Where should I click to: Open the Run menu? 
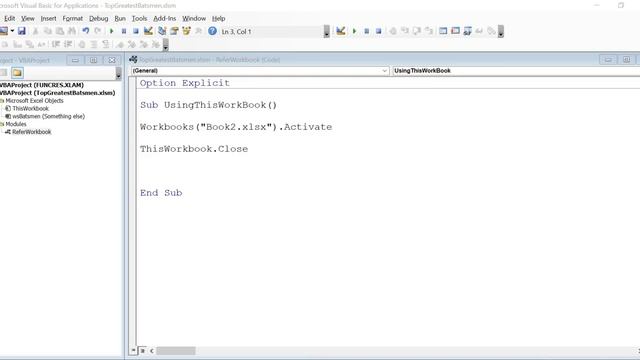(120, 18)
